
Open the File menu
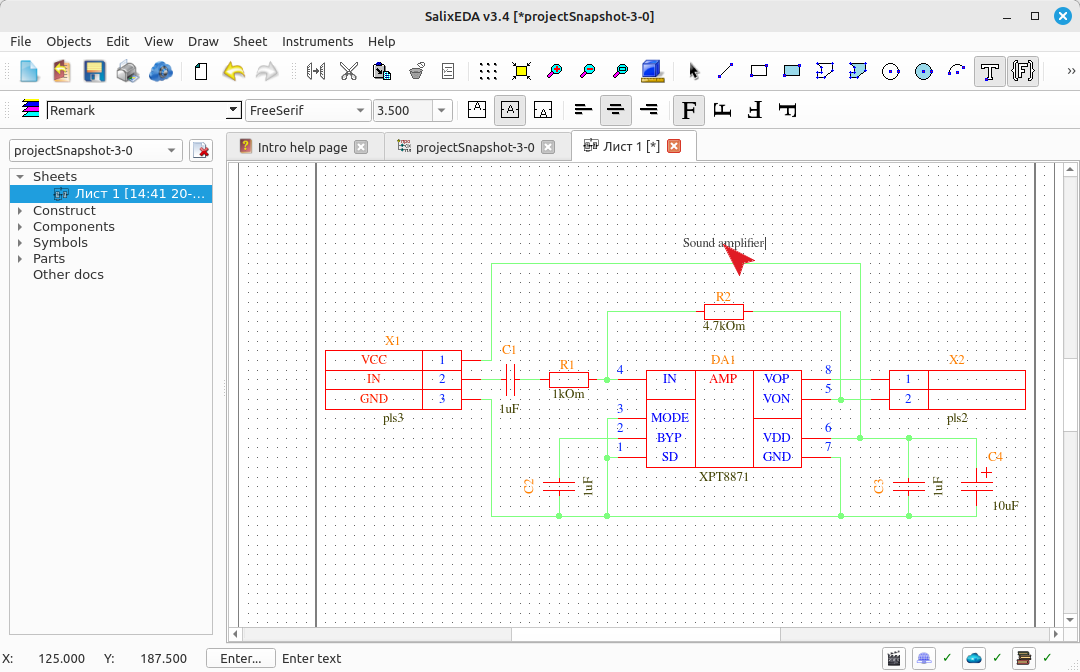[21, 41]
